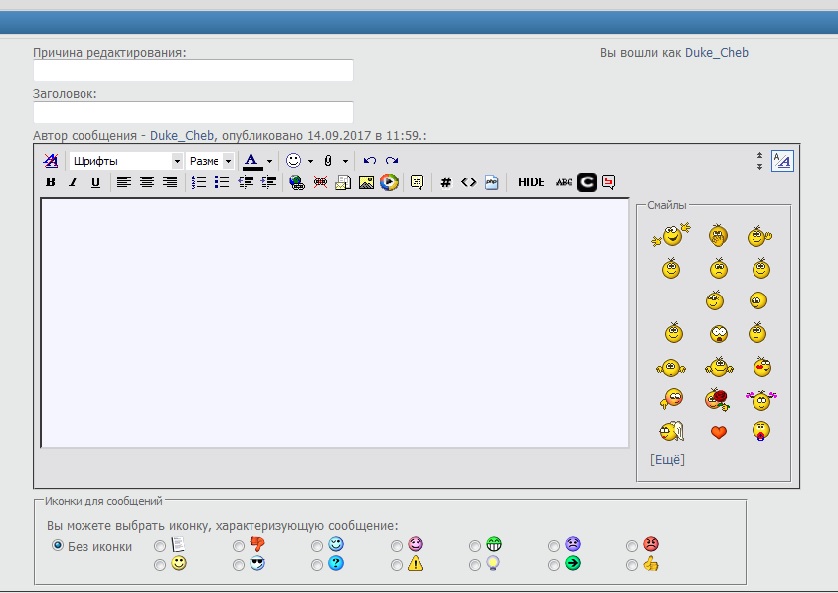Expand the text color picker arrow
Image resolution: width=838 pixels, height=593 pixels.
click(269, 161)
